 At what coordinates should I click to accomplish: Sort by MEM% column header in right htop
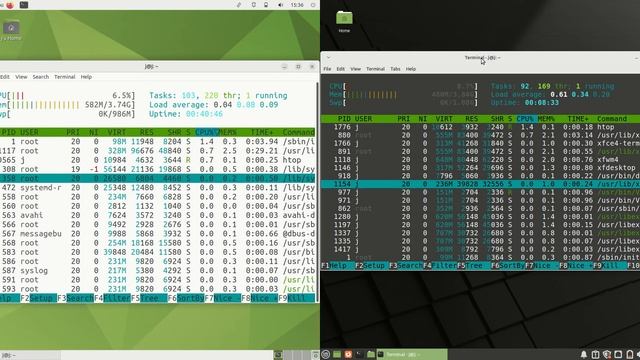546,119
